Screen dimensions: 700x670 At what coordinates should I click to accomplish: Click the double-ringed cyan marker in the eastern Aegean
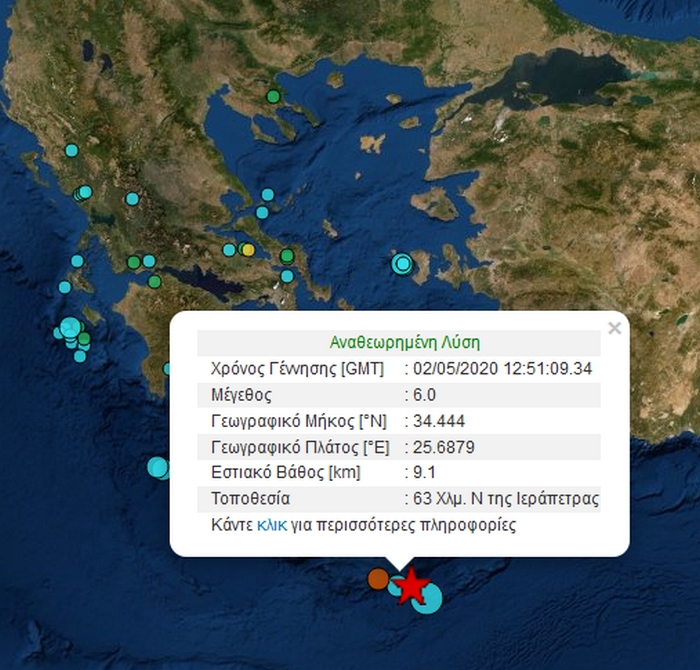(x=402, y=264)
